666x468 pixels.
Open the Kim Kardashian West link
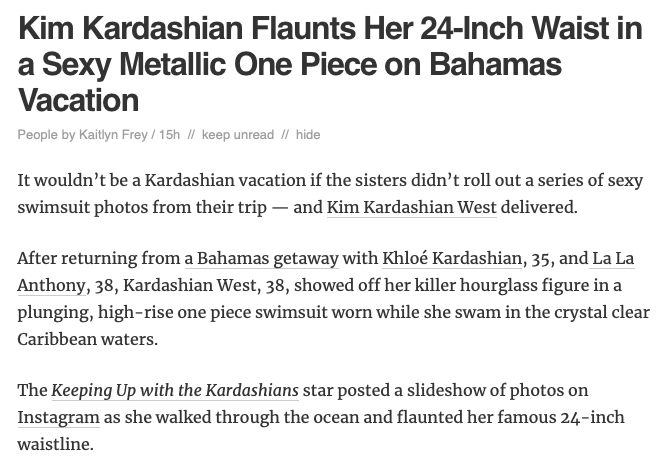[412, 207]
